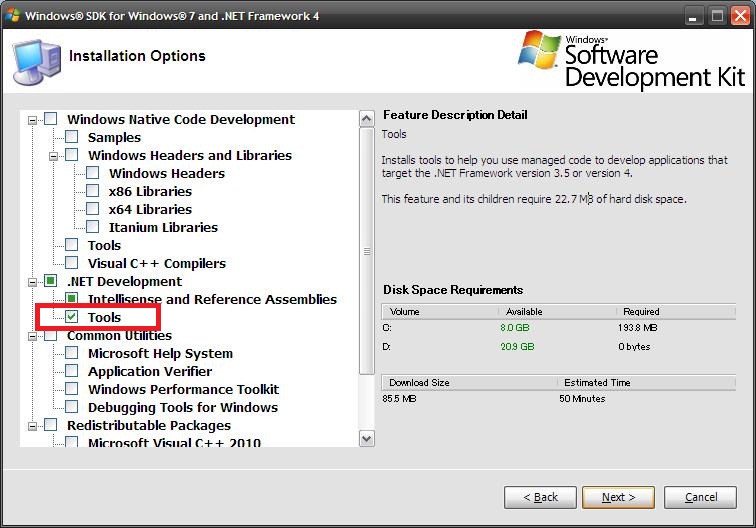Go to the previous step with Back

(540, 497)
